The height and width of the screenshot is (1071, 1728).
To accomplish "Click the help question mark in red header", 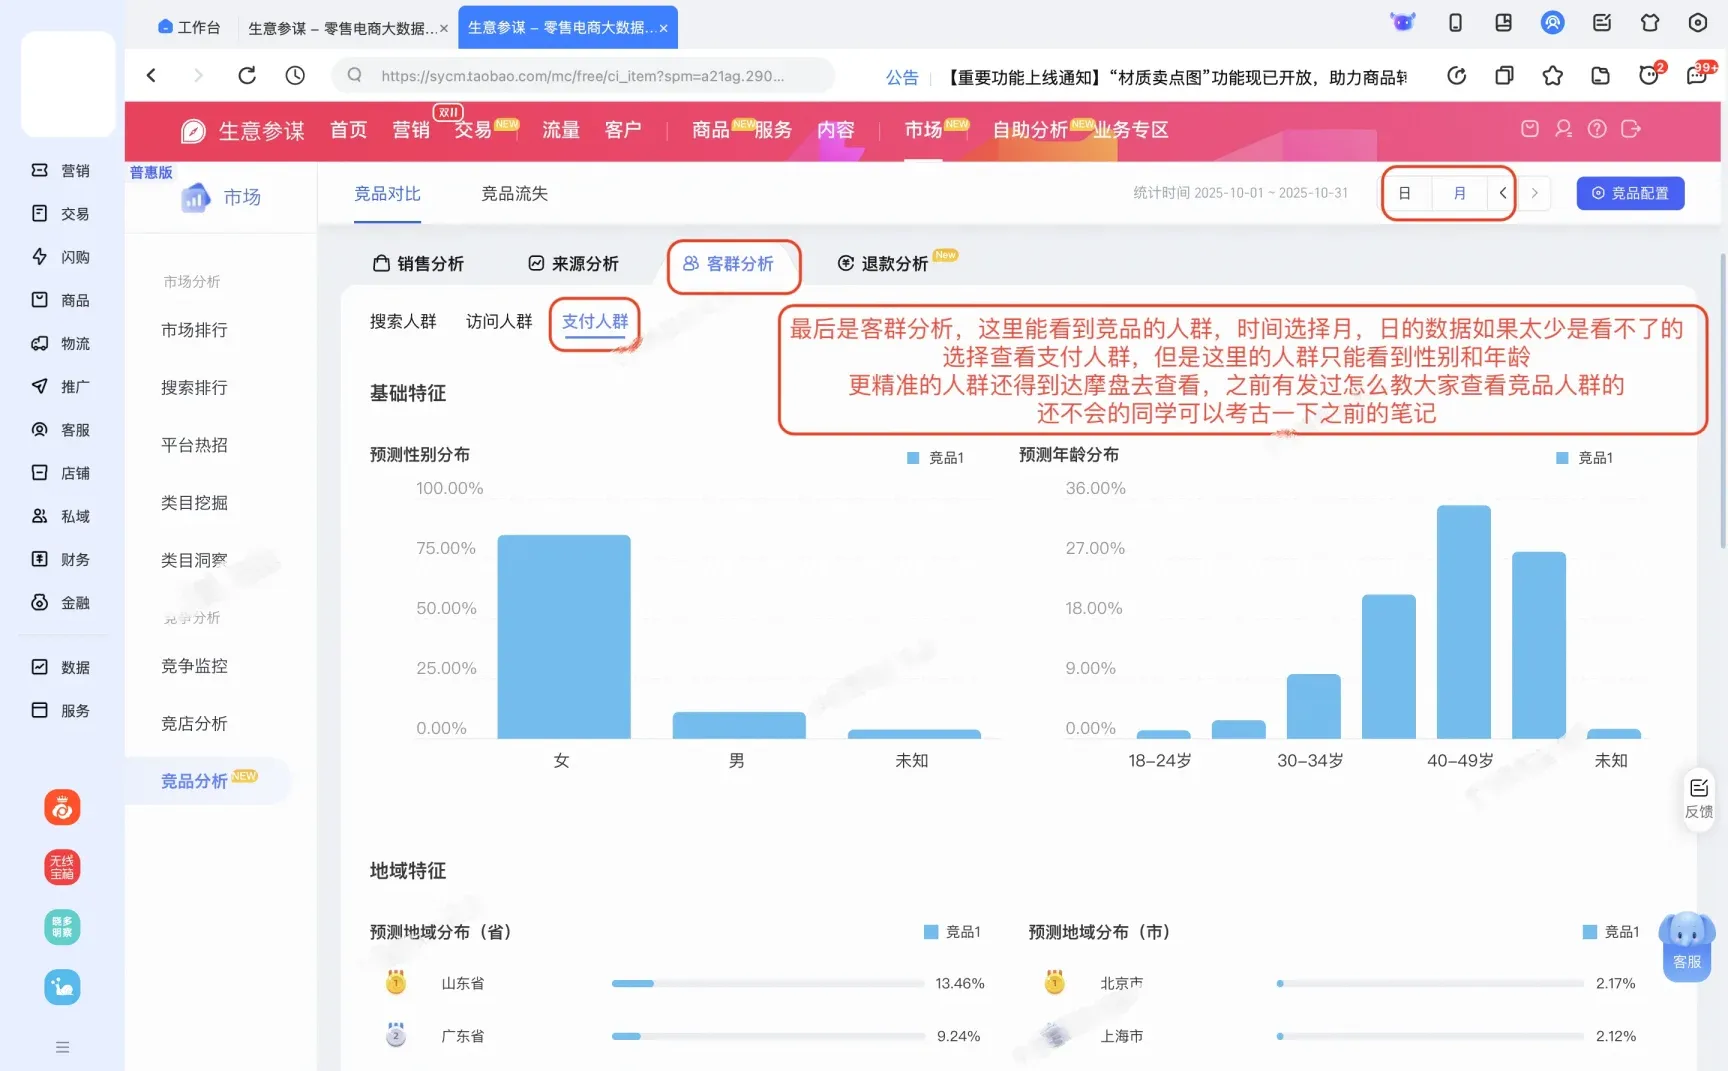I will tap(1597, 129).
